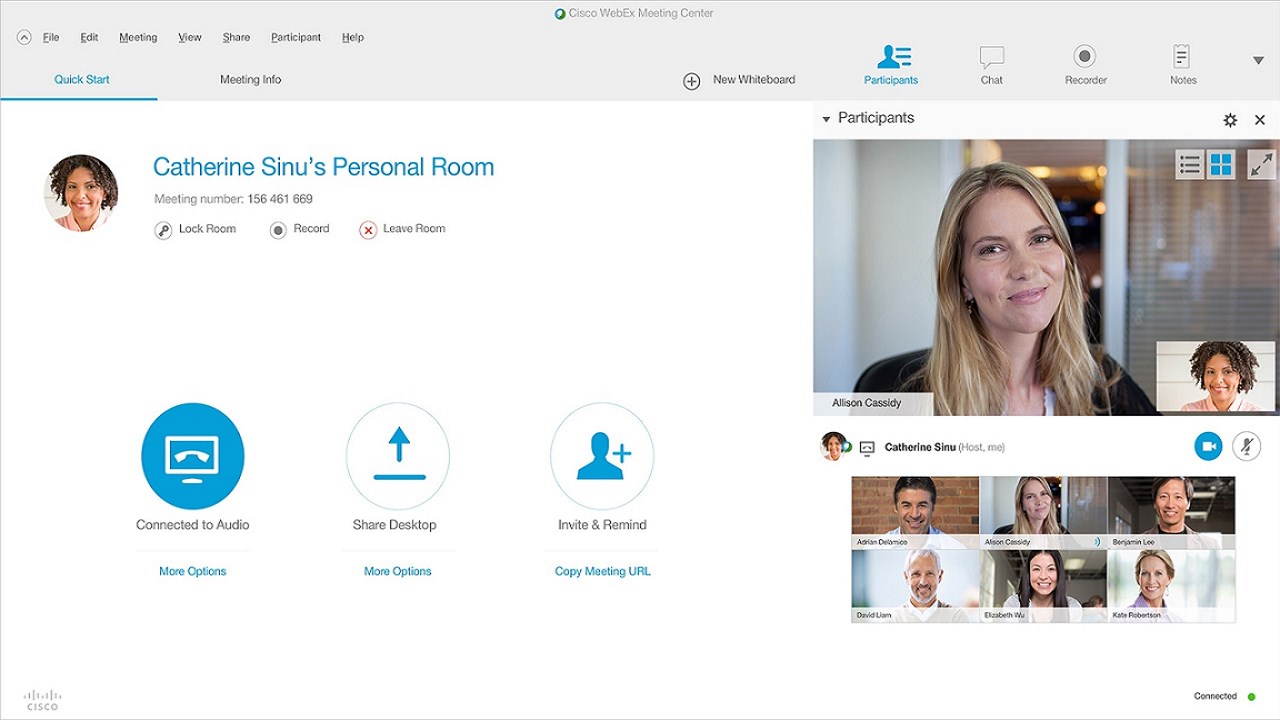Click the Cisco logo
This screenshot has height=720, width=1280.
[42, 699]
